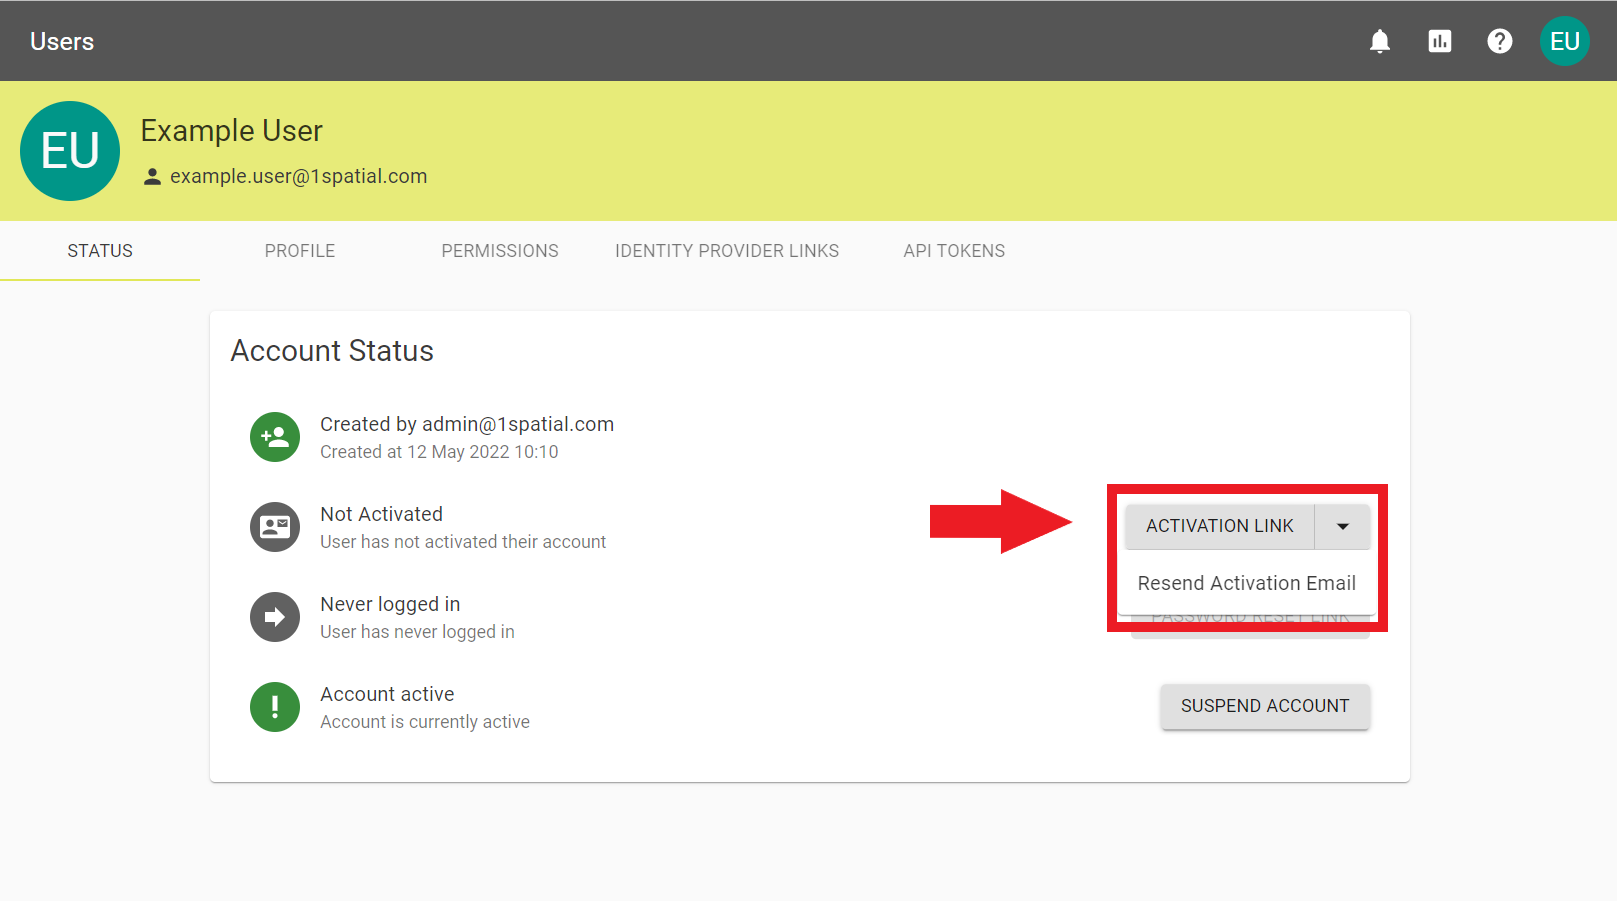1617x901 pixels.
Task: Open the help question mark icon
Action: pos(1500,41)
